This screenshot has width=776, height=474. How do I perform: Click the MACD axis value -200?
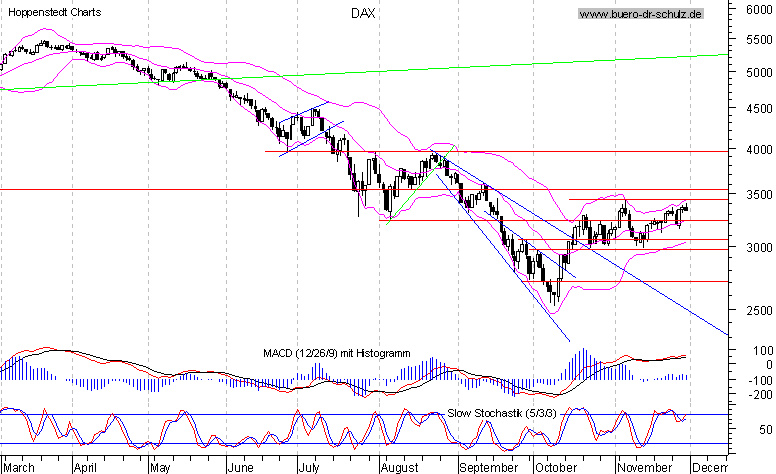pyautogui.click(x=760, y=395)
